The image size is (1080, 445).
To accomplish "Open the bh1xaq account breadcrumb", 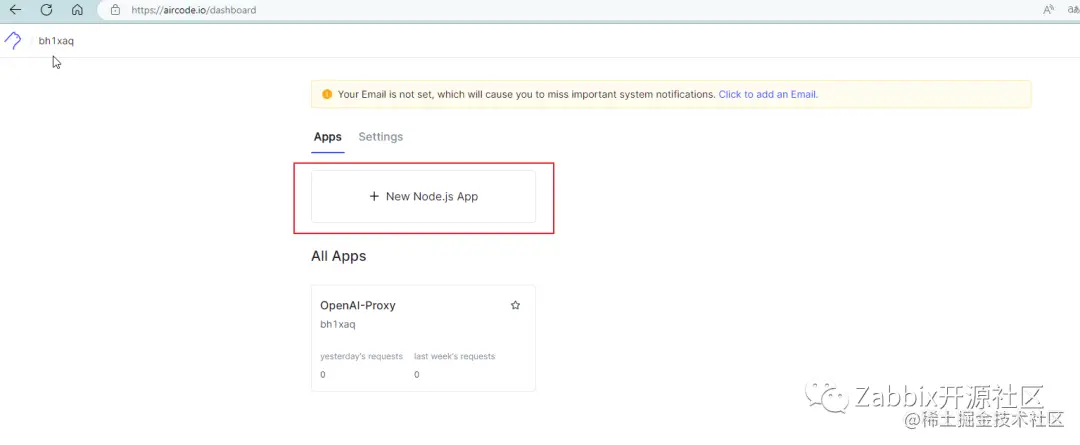I will tap(56, 41).
